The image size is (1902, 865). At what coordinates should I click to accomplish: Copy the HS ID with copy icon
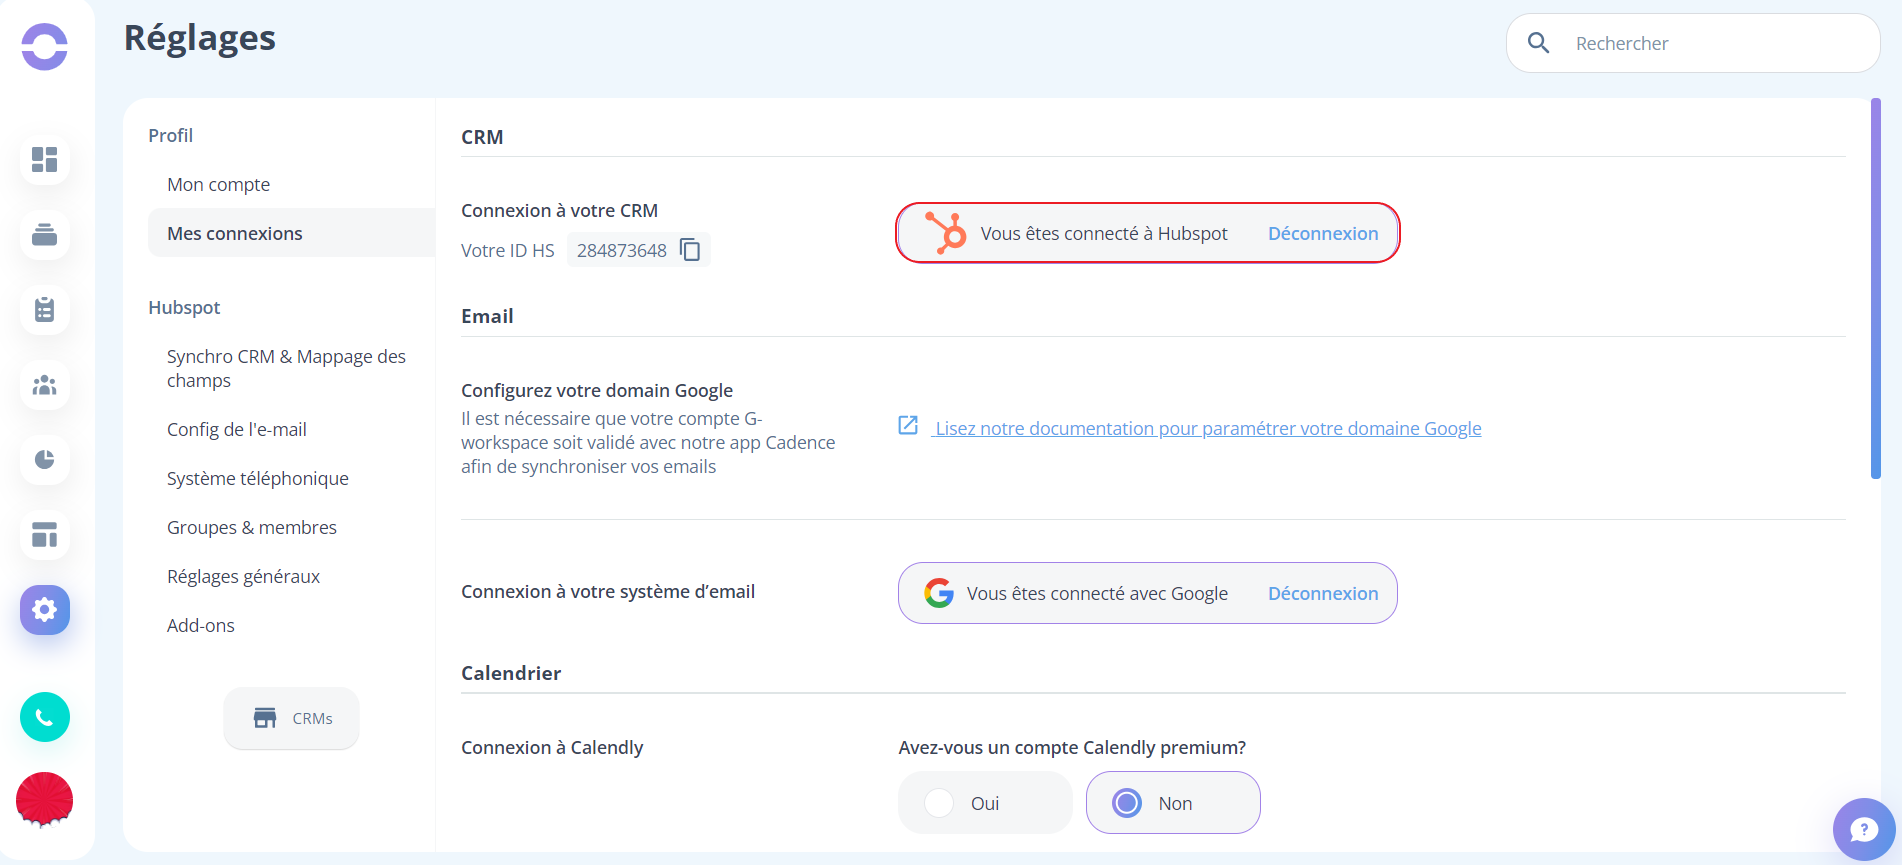click(690, 249)
